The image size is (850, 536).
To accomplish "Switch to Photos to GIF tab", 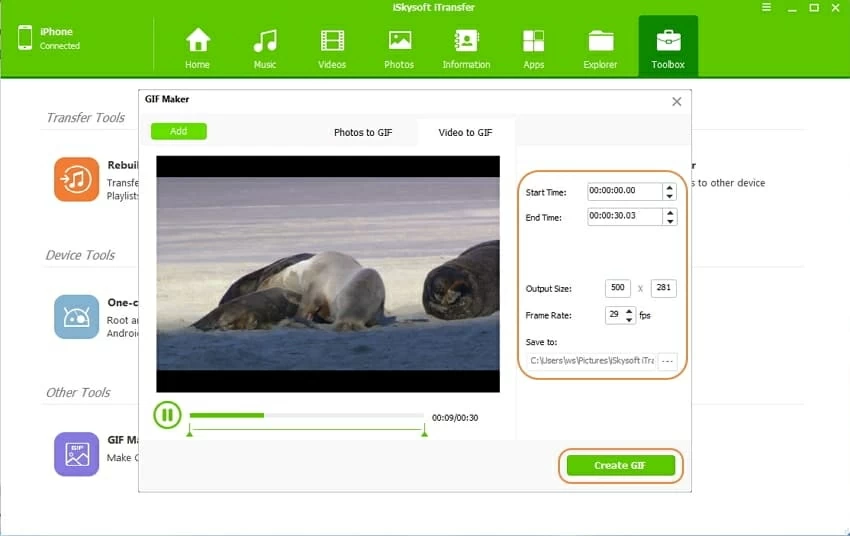I will [363, 133].
